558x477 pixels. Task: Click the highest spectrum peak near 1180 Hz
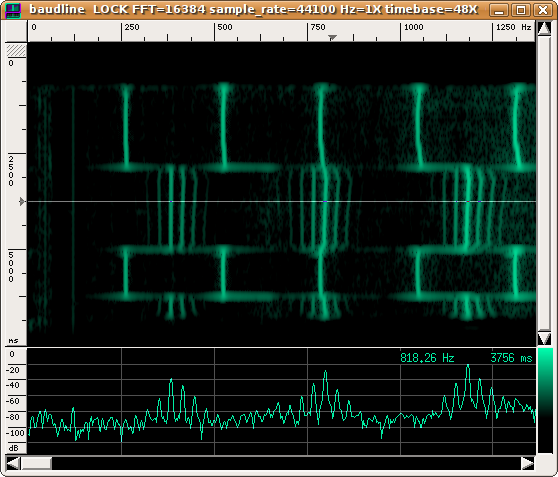click(x=468, y=366)
